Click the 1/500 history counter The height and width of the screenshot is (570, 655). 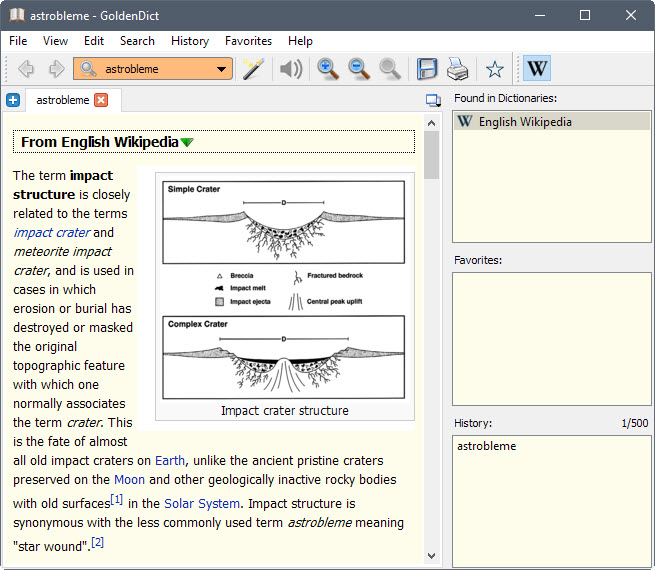click(x=635, y=423)
